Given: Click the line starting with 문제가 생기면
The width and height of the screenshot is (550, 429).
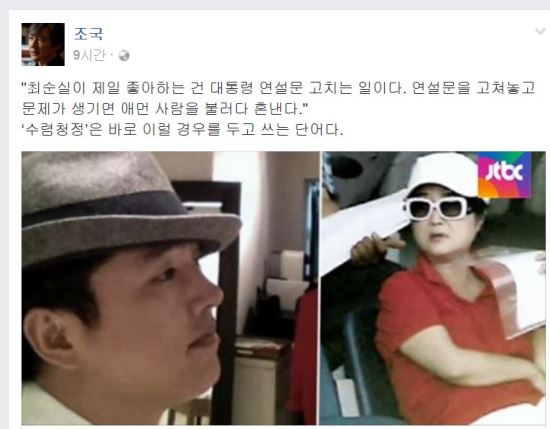Looking at the screenshot, I should [x=164, y=109].
